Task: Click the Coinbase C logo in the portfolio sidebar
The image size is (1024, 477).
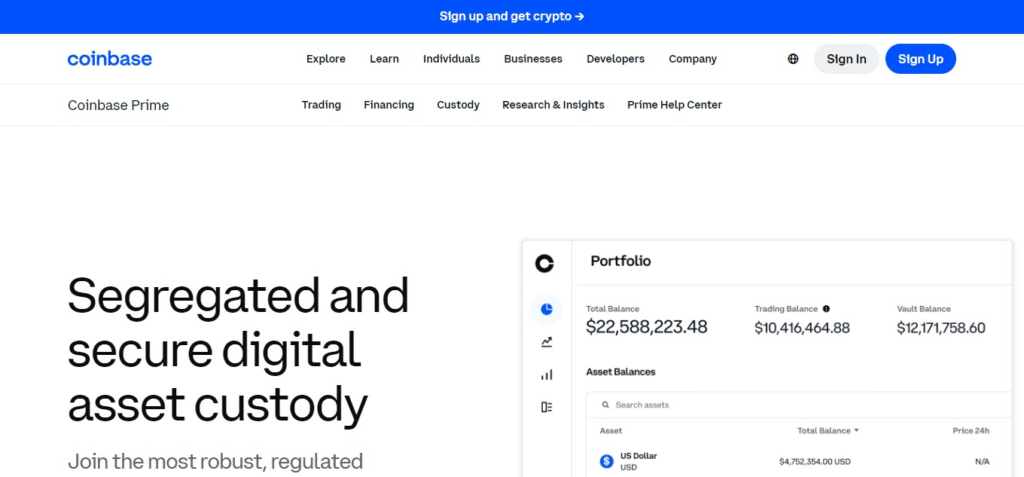Action: pos(545,263)
